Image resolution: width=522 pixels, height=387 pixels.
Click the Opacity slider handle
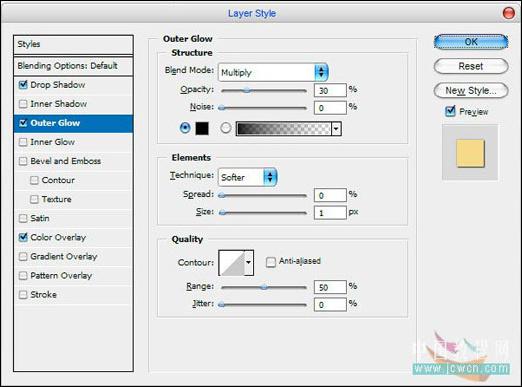pos(247,90)
